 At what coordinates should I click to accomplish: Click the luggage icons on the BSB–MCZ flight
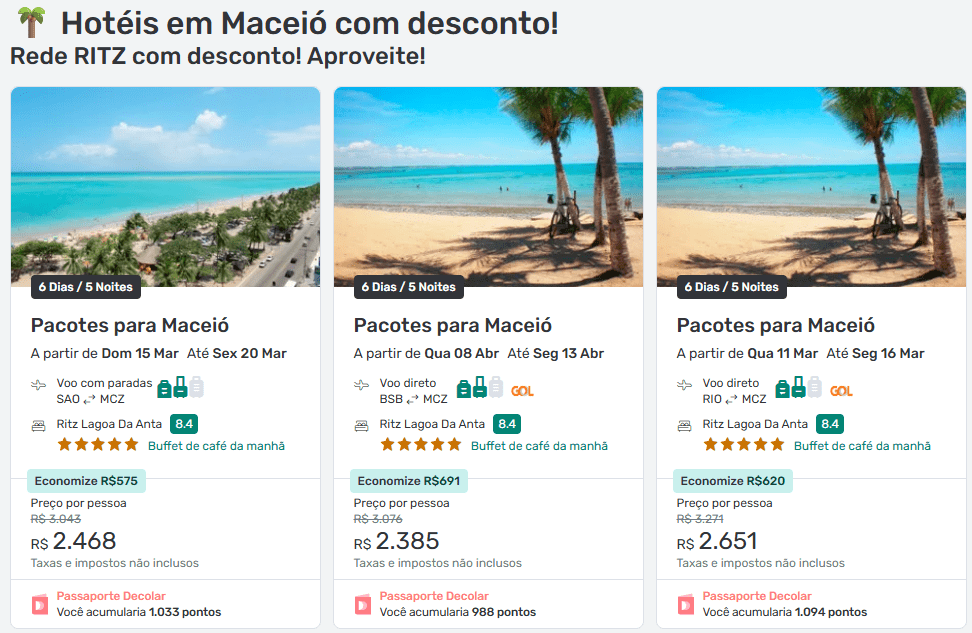(480, 388)
